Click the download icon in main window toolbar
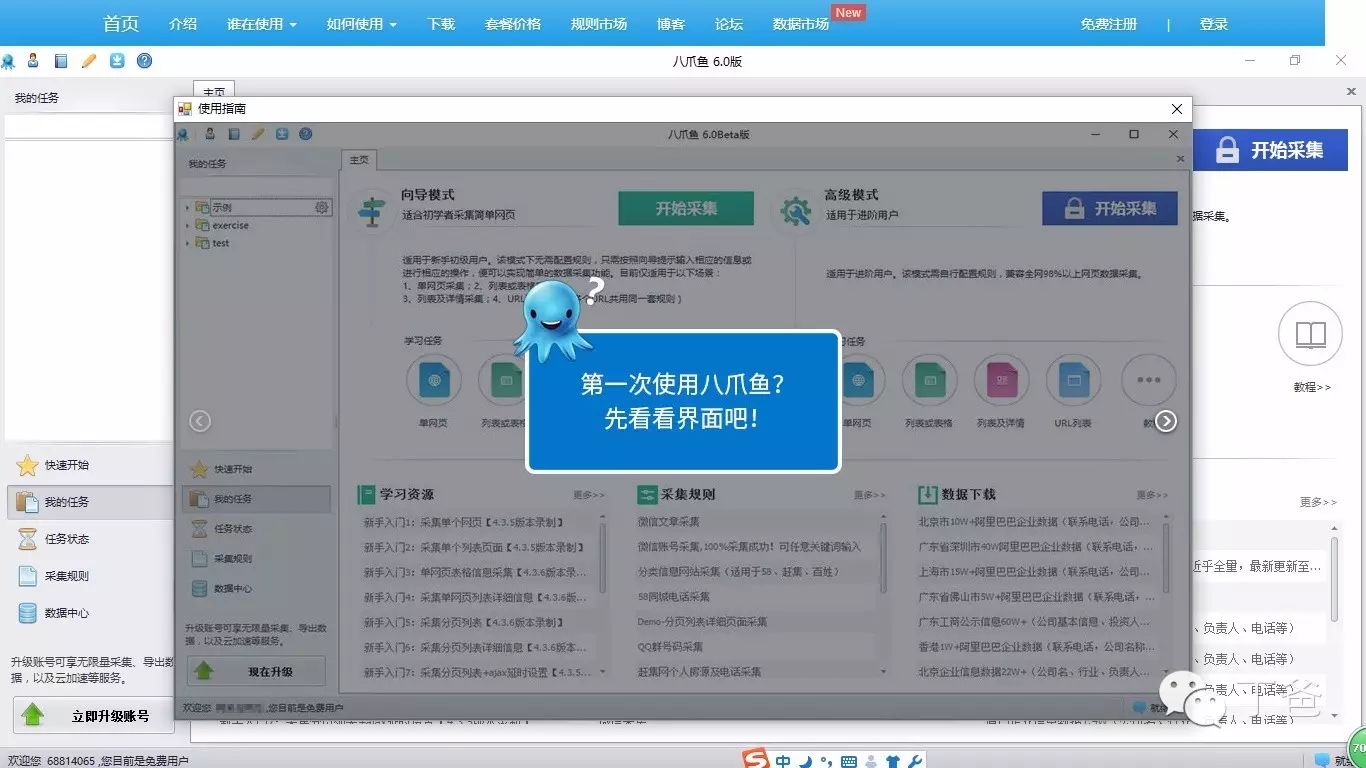The height and width of the screenshot is (768, 1366). point(117,61)
